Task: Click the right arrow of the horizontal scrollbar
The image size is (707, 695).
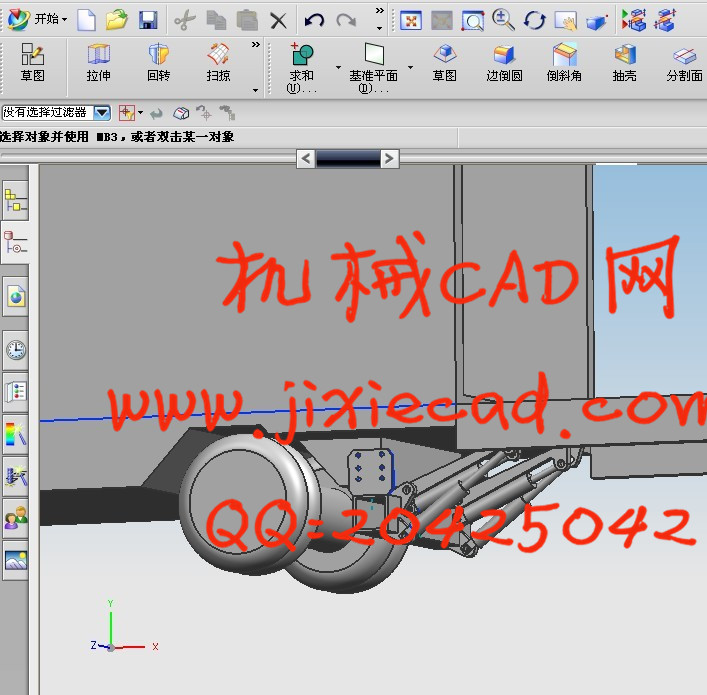Action: (x=389, y=158)
